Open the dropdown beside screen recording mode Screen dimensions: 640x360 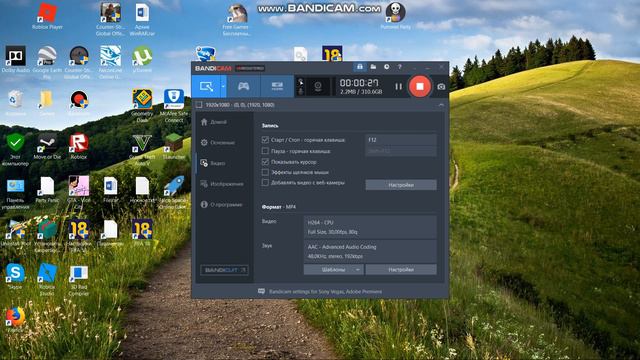[223, 86]
